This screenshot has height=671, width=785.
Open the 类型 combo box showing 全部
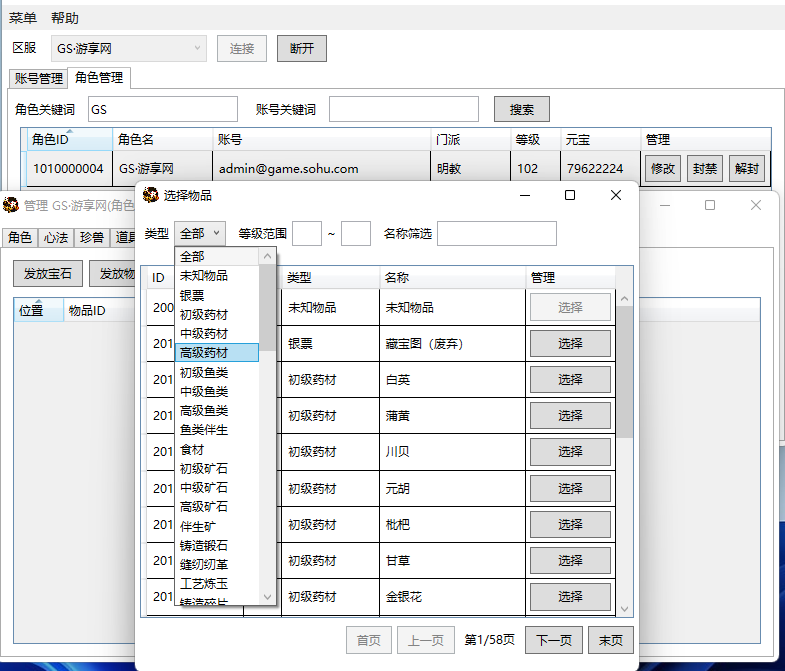point(200,233)
